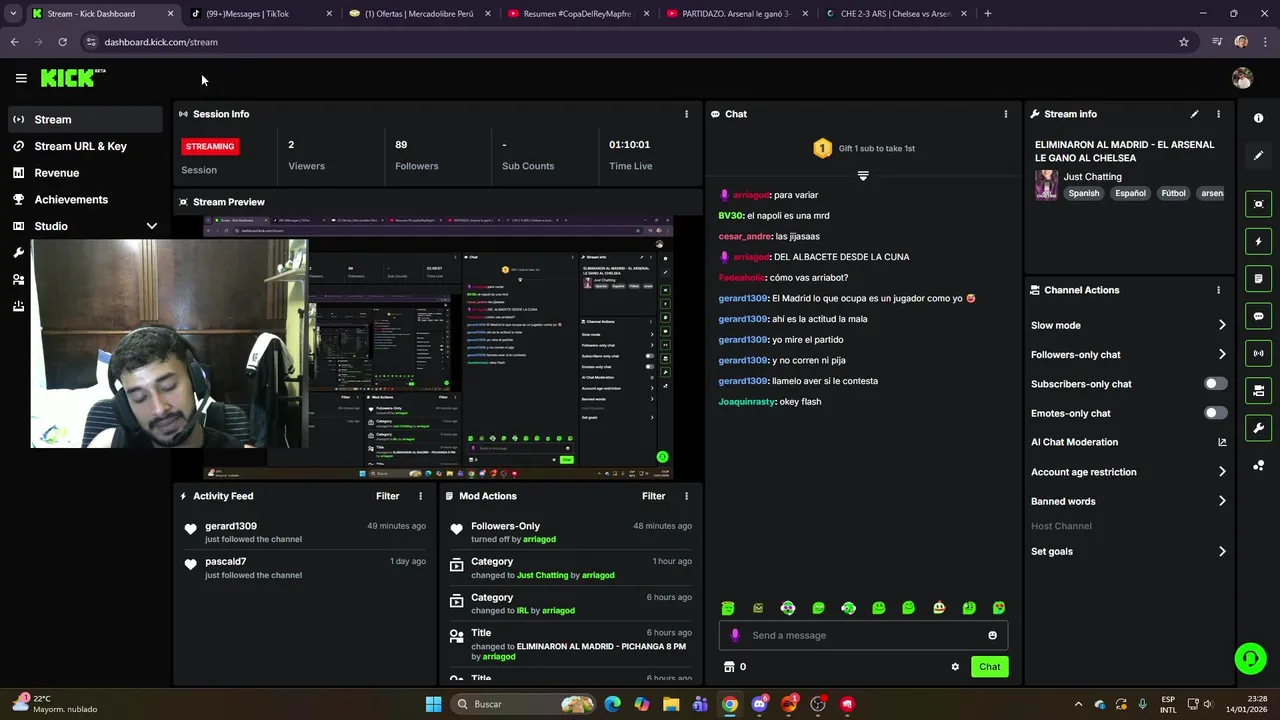Click gerard1309 in Activity Feed
Screen dimensions: 1280x720
coord(231,526)
